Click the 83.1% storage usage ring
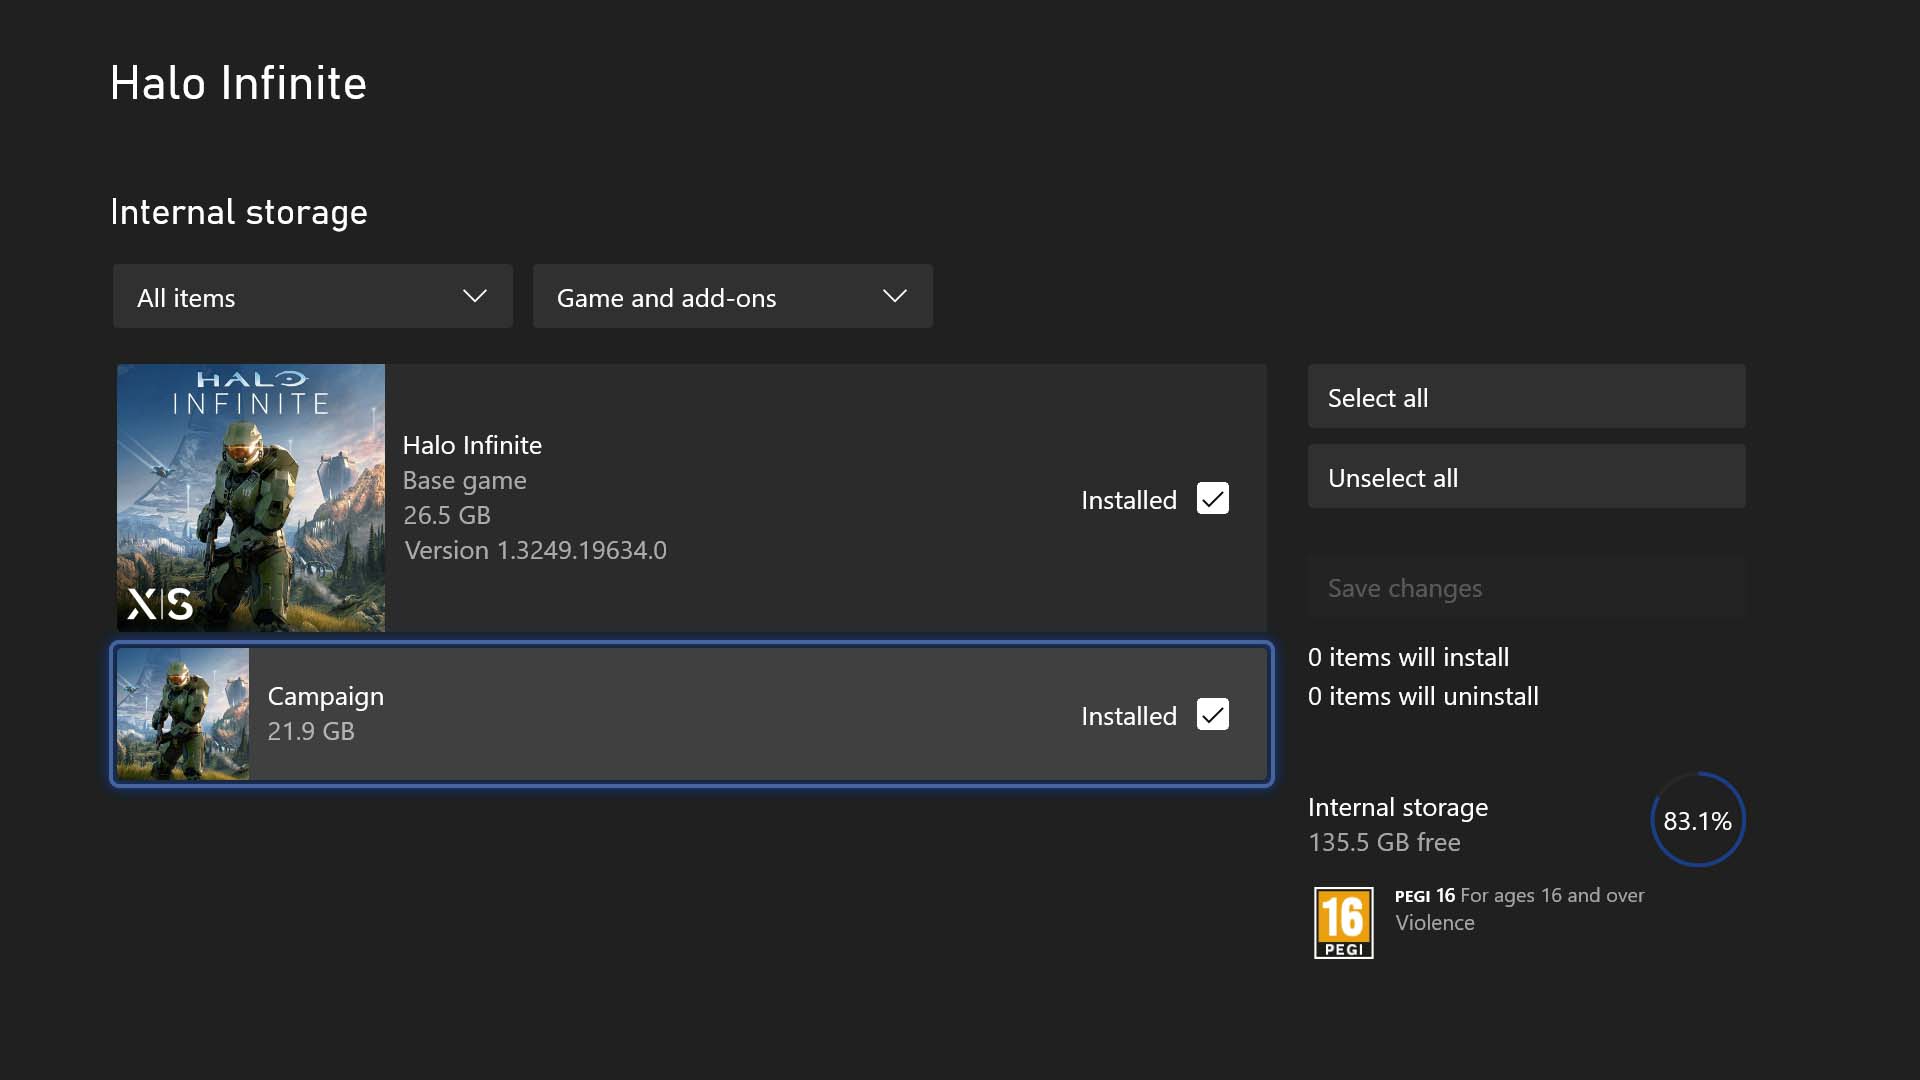Viewport: 1920px width, 1080px height. click(1697, 820)
